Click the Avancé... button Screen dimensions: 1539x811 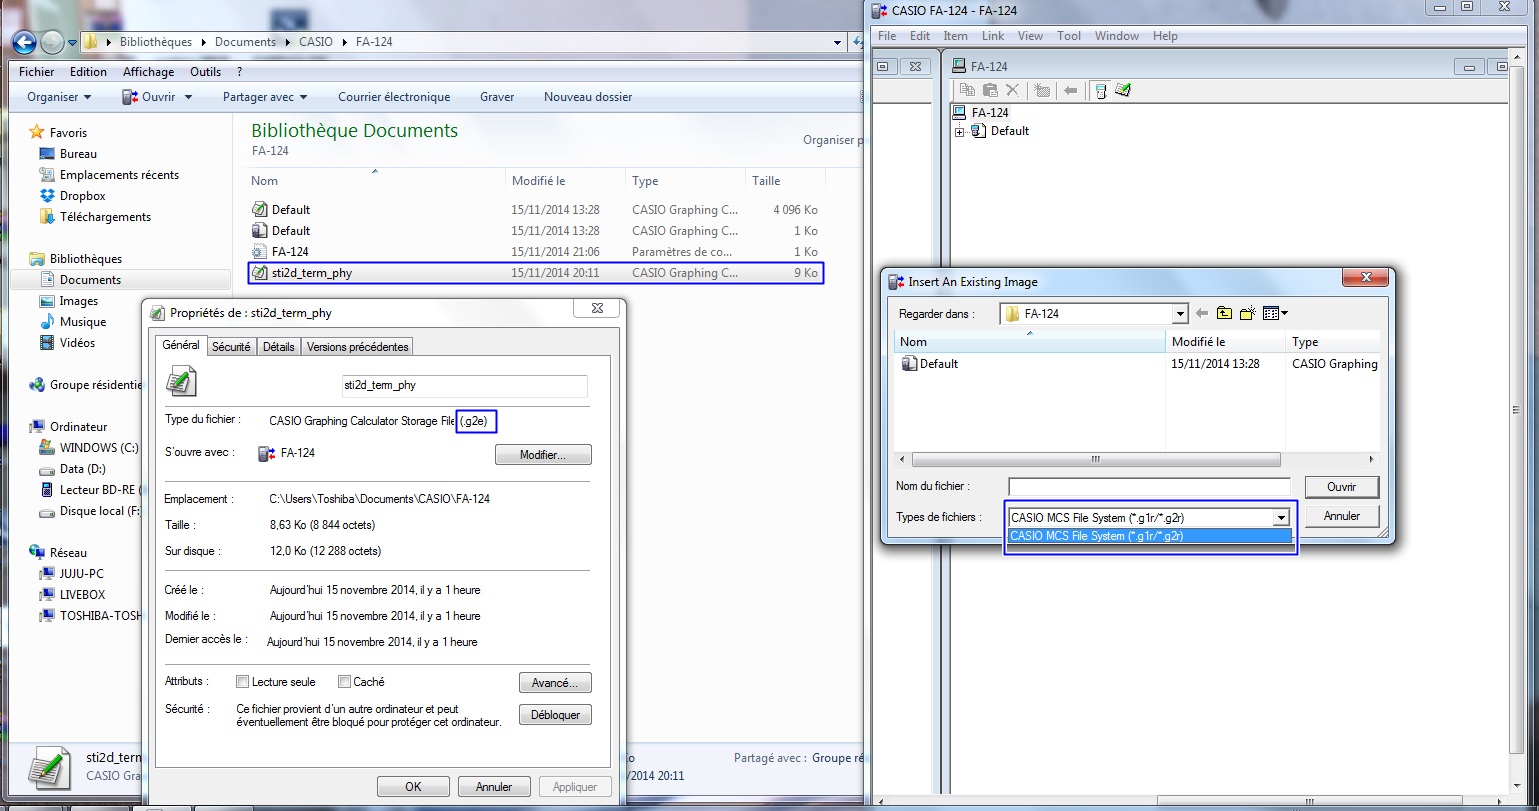point(555,683)
